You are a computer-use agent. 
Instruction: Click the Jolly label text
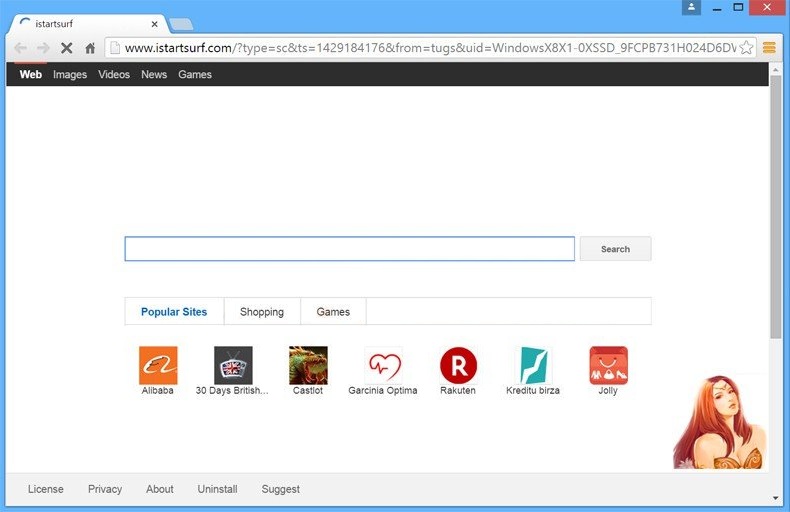pos(608,391)
